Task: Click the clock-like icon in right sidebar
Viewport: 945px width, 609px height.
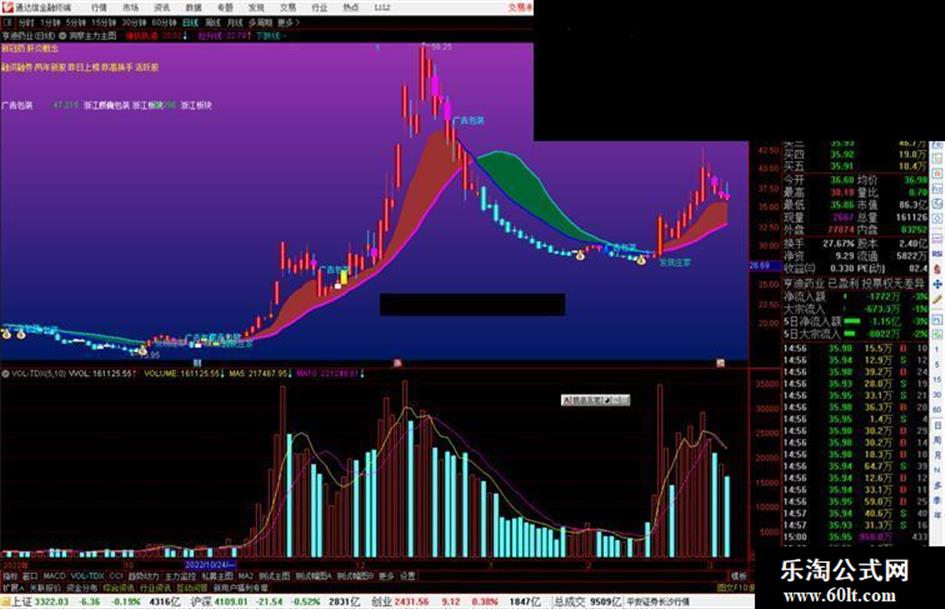Action: pos(937,204)
